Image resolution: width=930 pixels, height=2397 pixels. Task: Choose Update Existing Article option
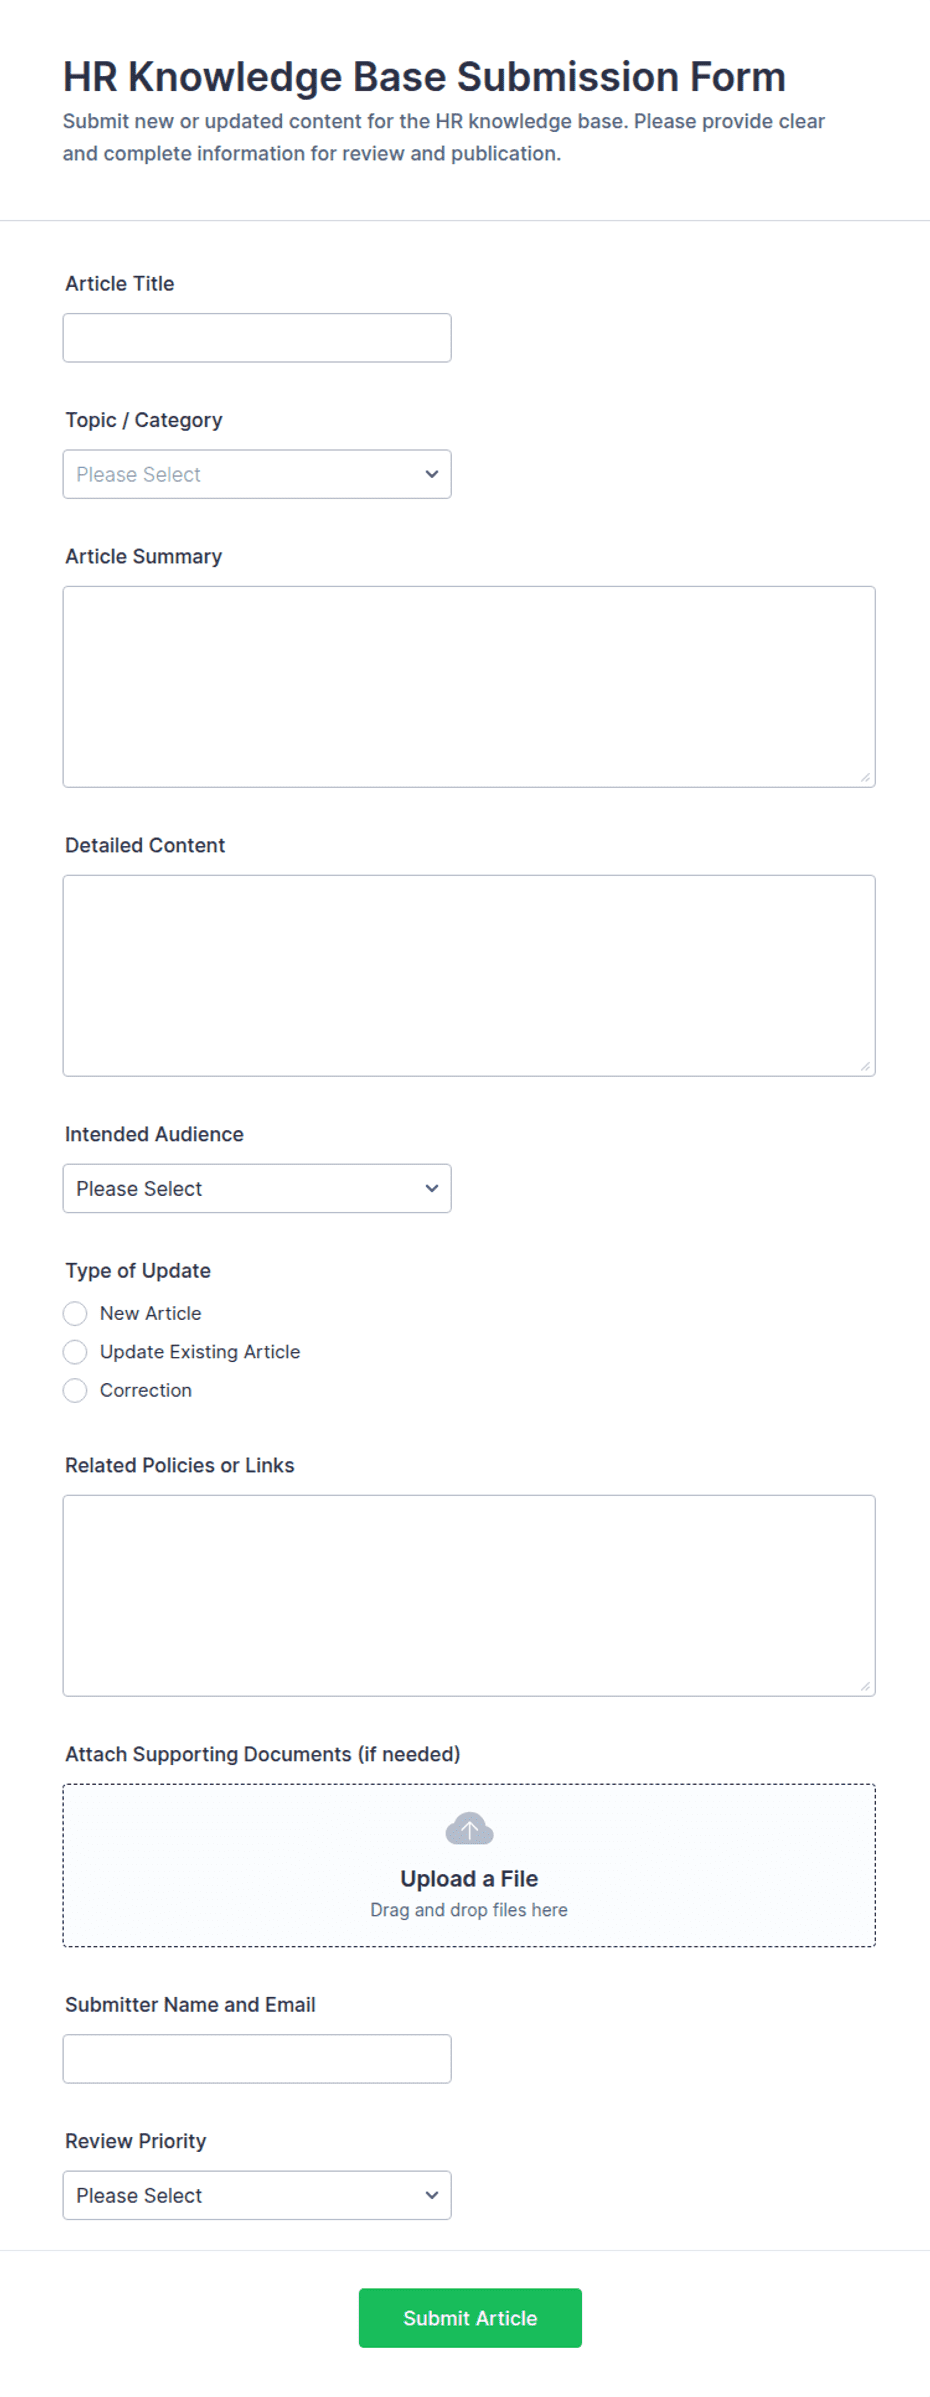pos(75,1352)
